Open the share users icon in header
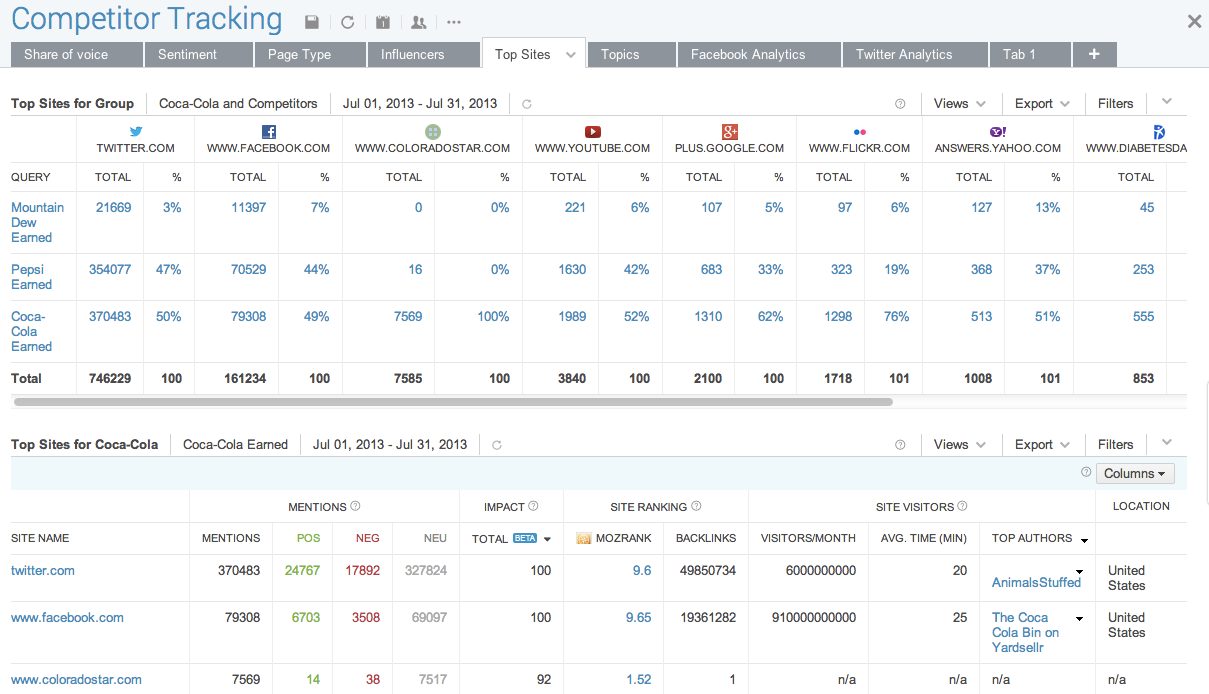Image resolution: width=1209 pixels, height=694 pixels. 419,22
